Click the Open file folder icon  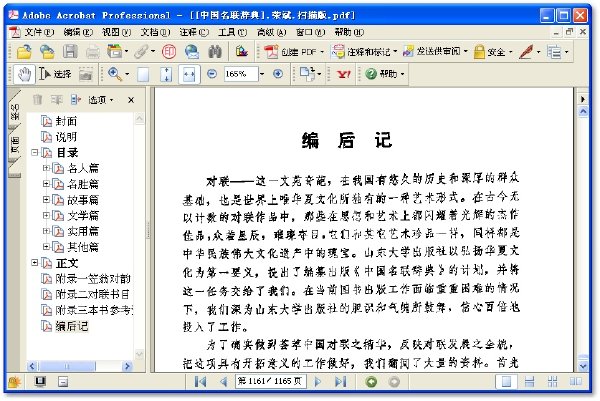click(24, 51)
